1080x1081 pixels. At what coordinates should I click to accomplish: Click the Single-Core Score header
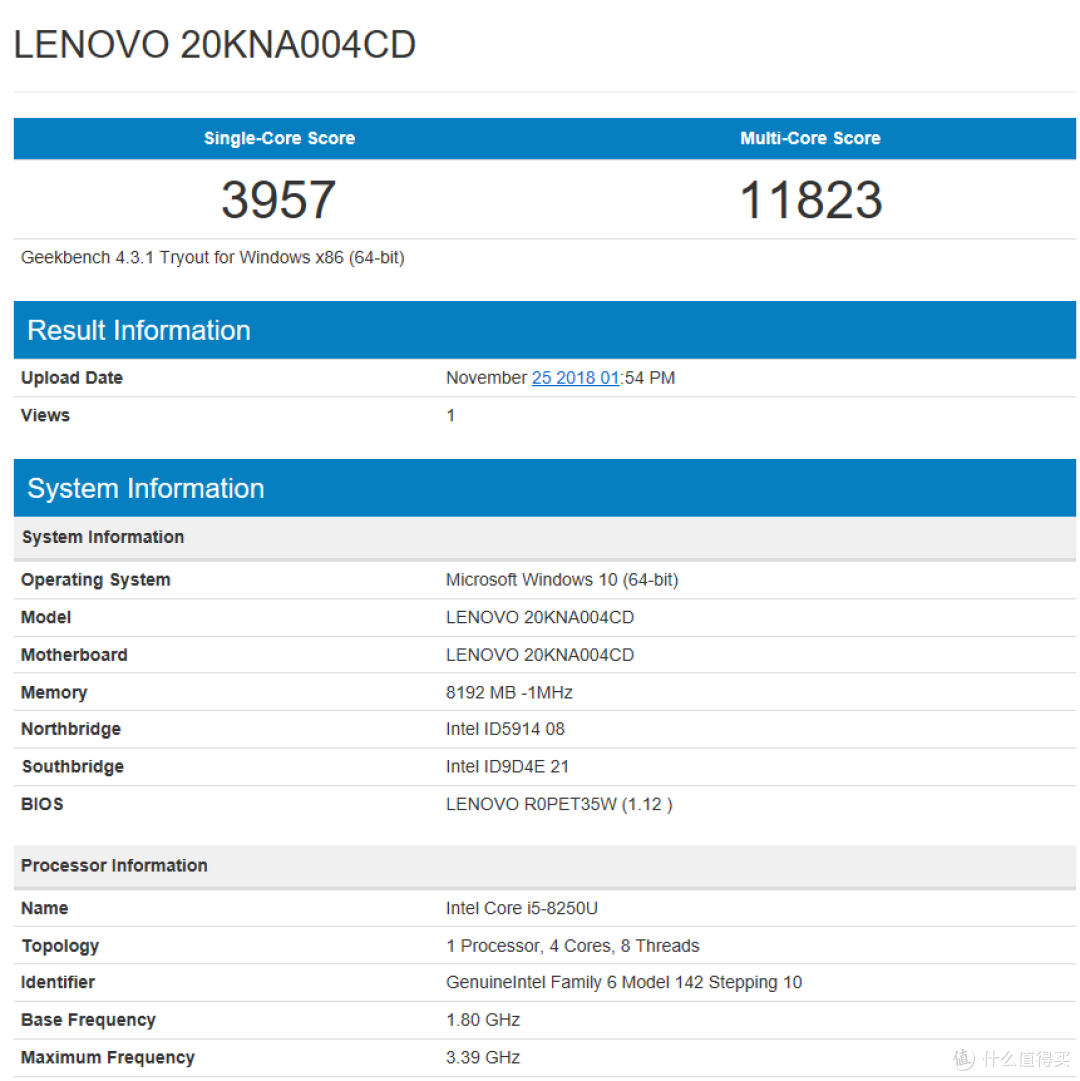(x=279, y=138)
